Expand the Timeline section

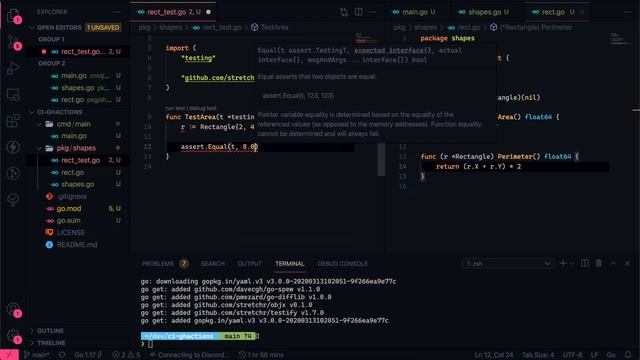51,343
